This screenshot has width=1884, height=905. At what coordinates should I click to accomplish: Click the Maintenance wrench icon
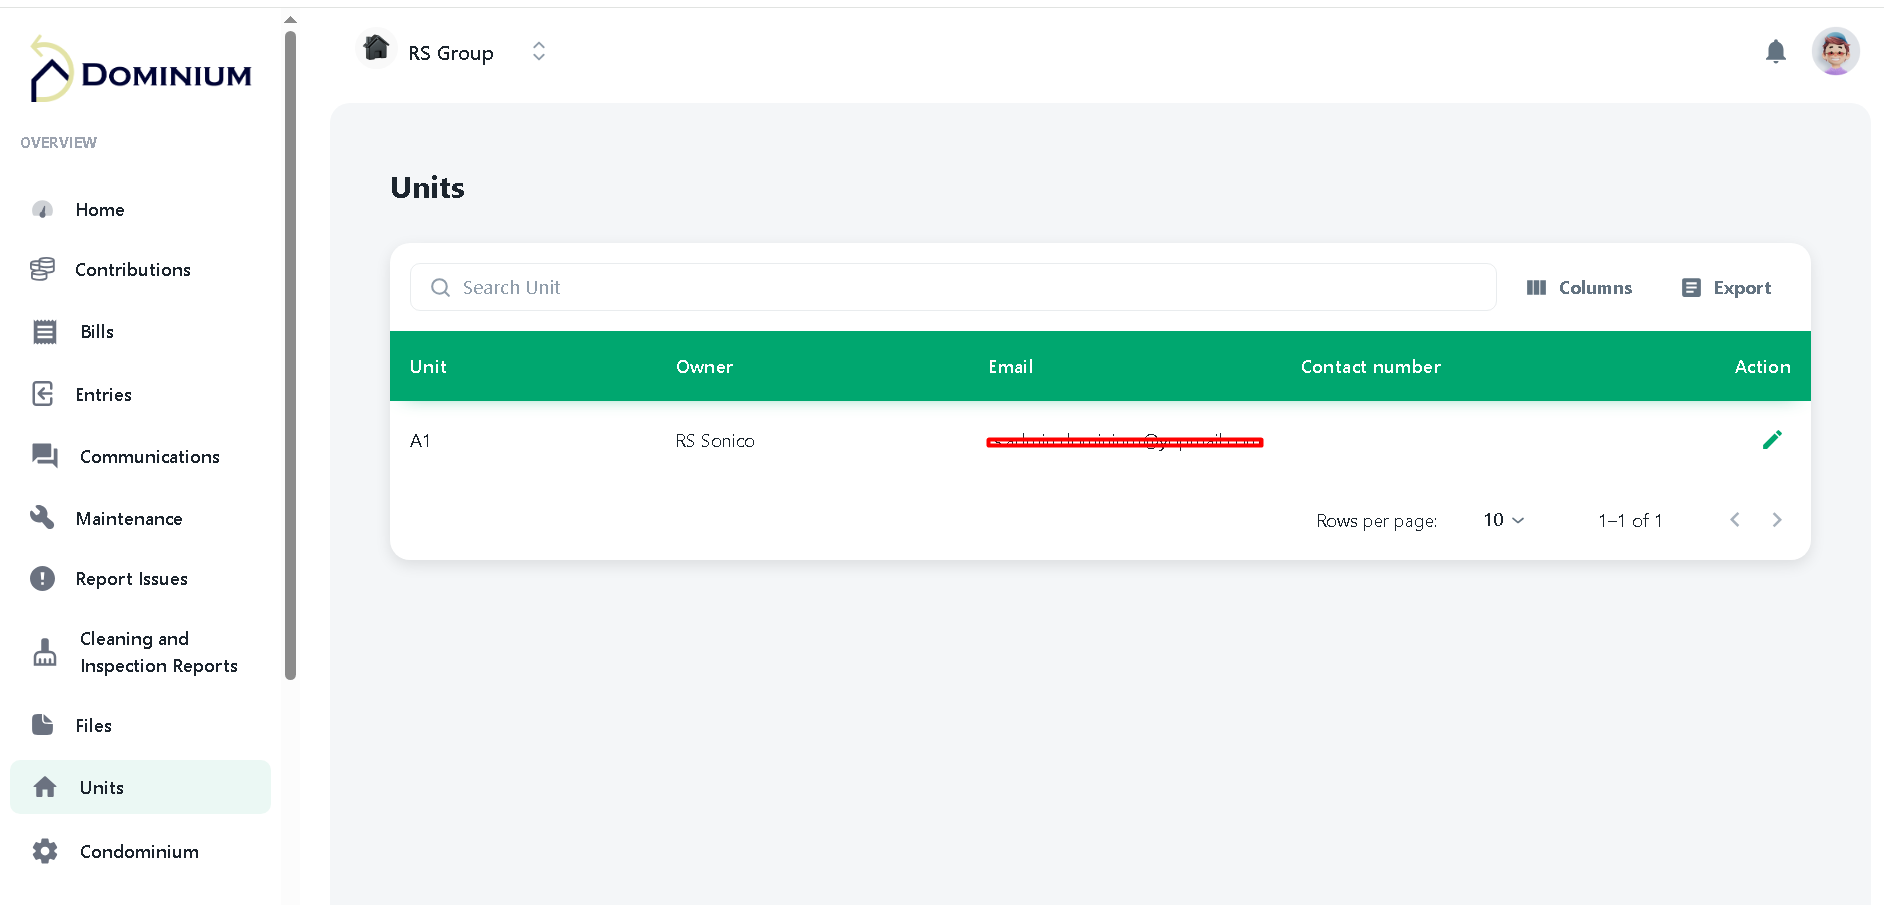(43, 517)
